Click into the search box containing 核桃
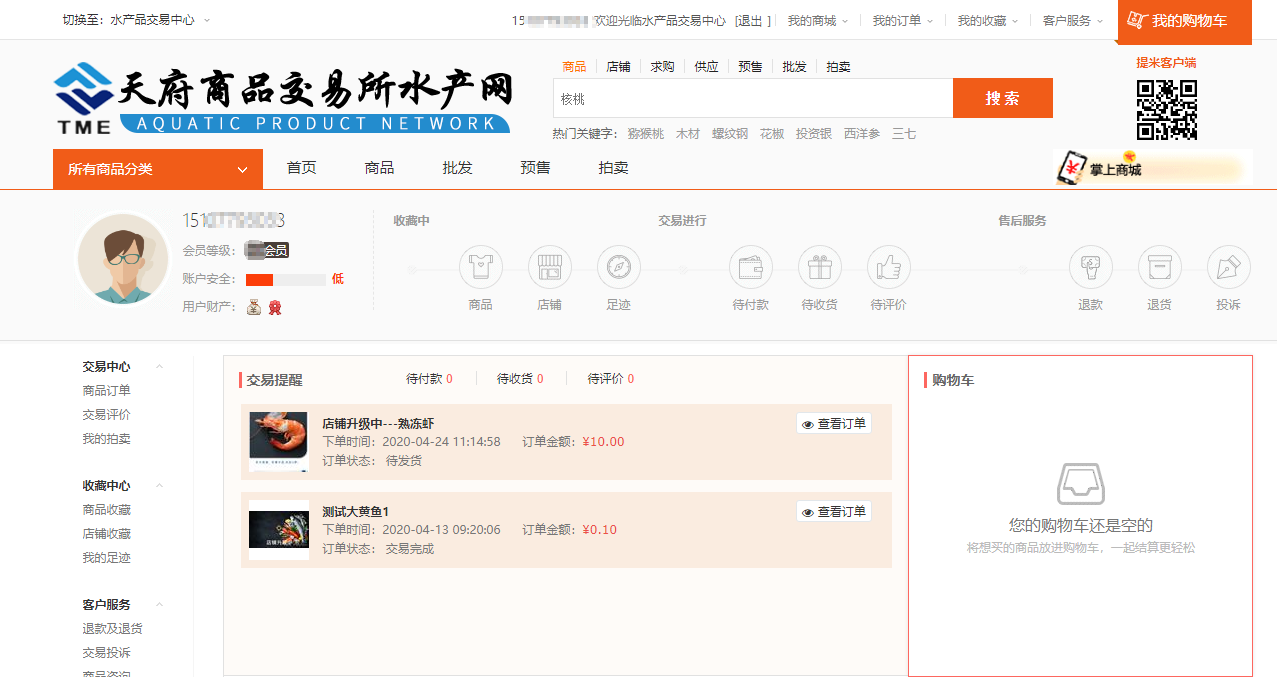This screenshot has height=677, width=1277. pos(752,99)
